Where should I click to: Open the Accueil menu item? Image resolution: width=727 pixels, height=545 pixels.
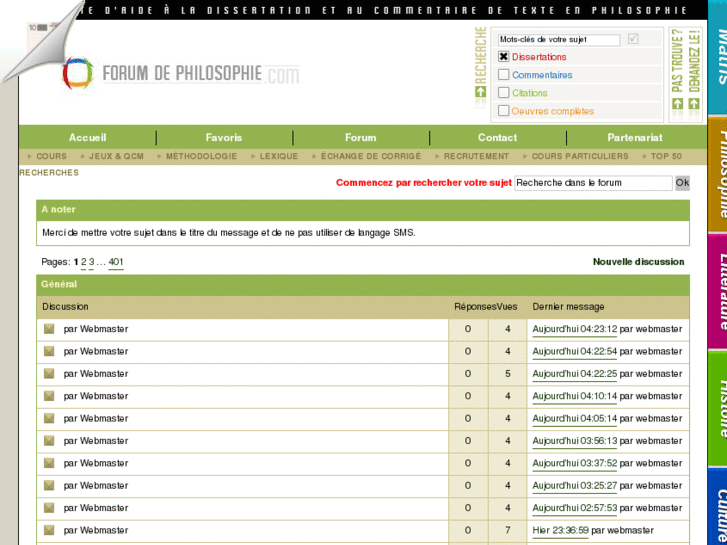pos(88,137)
